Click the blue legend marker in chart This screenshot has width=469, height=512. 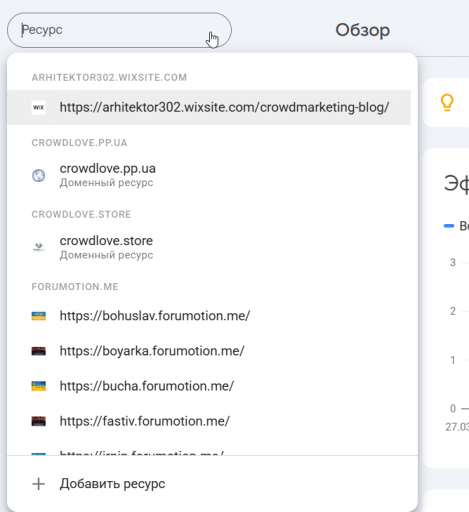point(449,226)
